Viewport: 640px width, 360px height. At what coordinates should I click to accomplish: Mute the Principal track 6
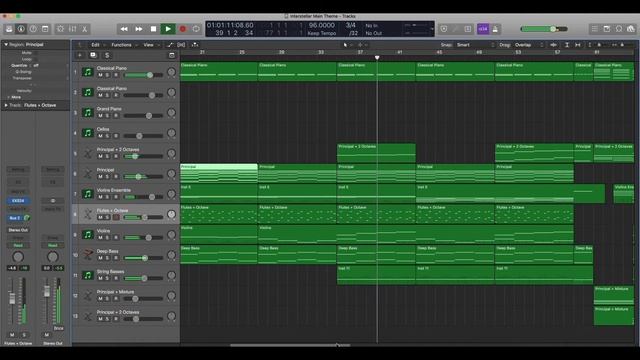tap(100, 177)
